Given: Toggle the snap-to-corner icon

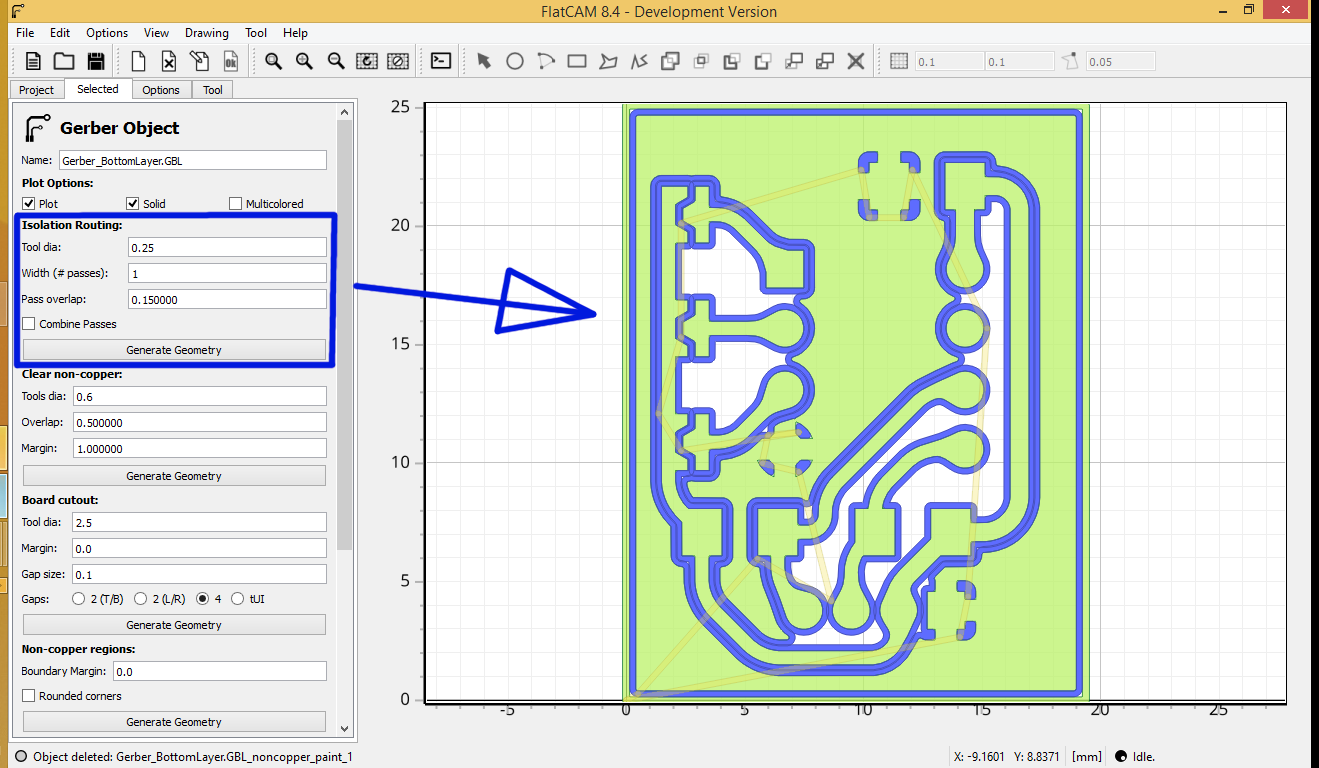Looking at the screenshot, I should coord(1071,61).
